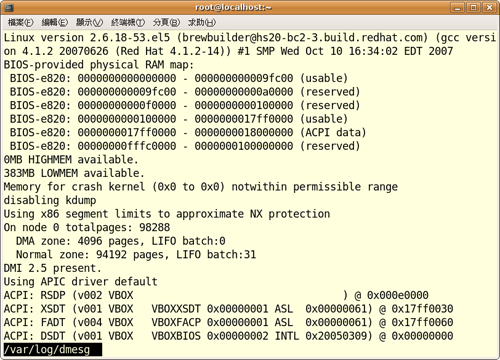Screen dimensions: 500x360
Task: Click the terminal icon in title bar
Action: coord(9,7)
